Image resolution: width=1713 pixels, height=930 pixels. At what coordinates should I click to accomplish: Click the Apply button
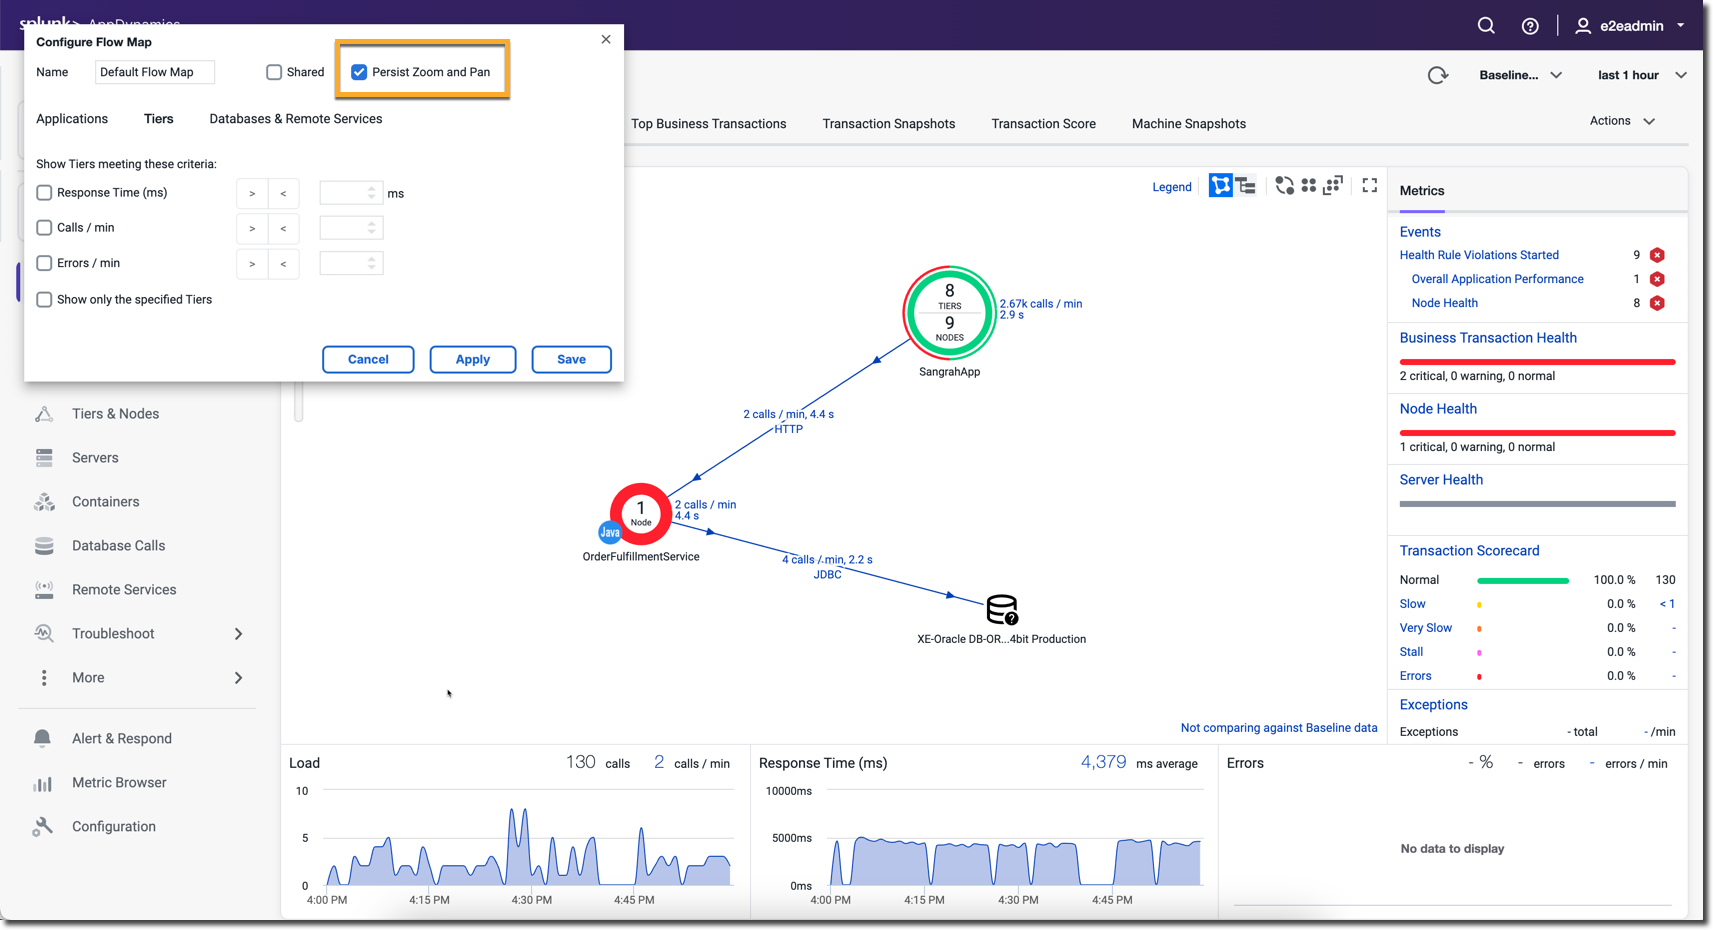point(473,360)
